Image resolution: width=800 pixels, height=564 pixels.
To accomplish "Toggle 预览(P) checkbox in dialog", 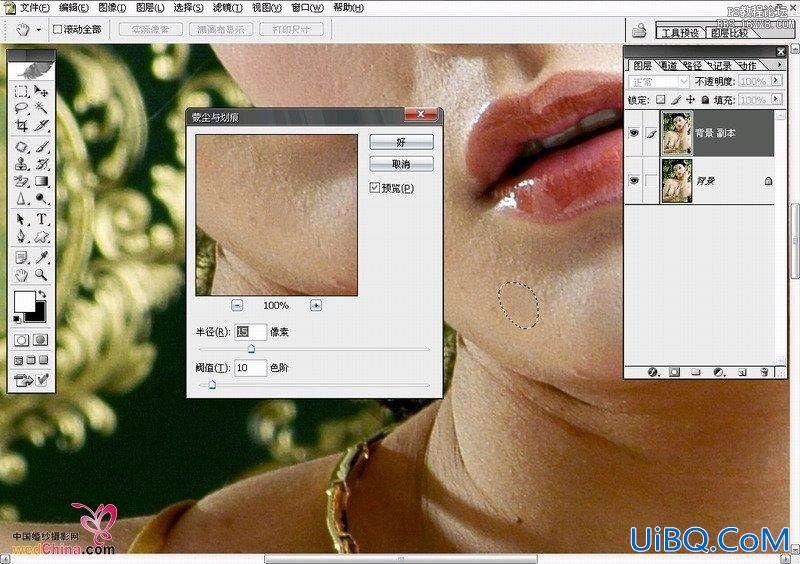I will pos(374,188).
